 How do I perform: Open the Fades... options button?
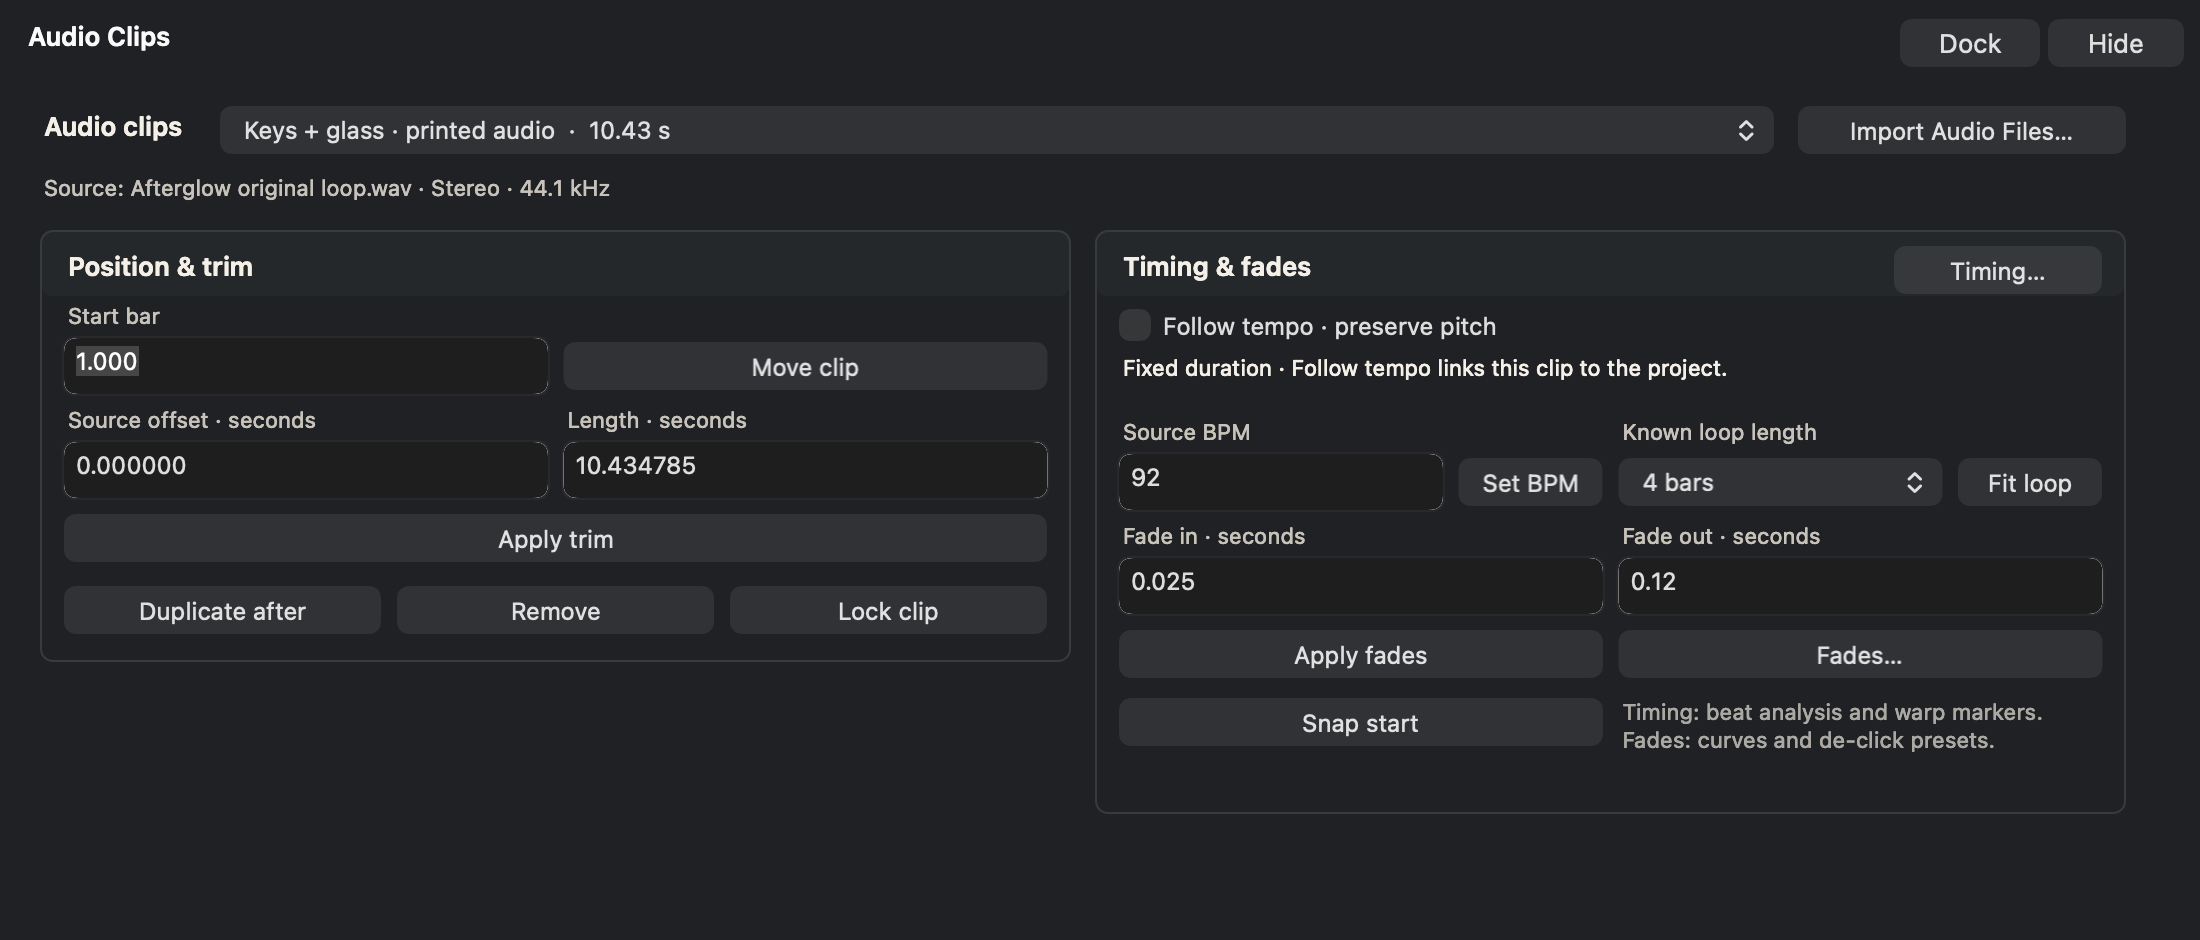pyautogui.click(x=1860, y=654)
